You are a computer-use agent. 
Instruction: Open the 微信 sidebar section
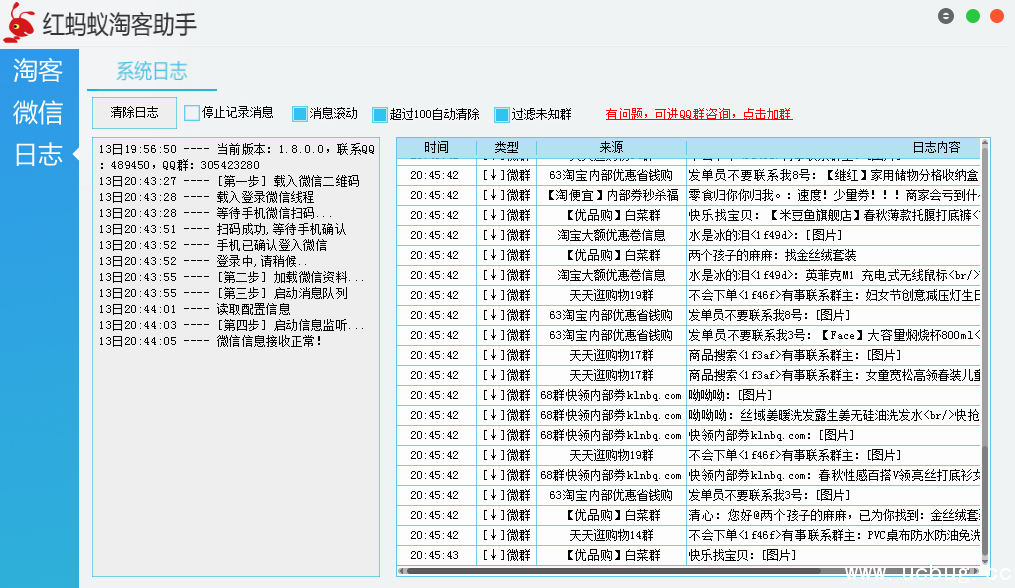(x=38, y=113)
